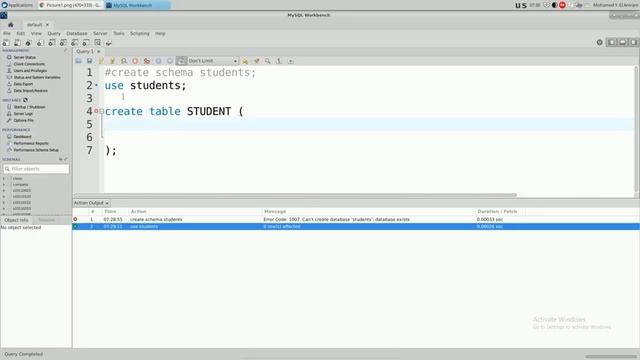Open the Query menu
640x360 pixels.
point(54,33)
